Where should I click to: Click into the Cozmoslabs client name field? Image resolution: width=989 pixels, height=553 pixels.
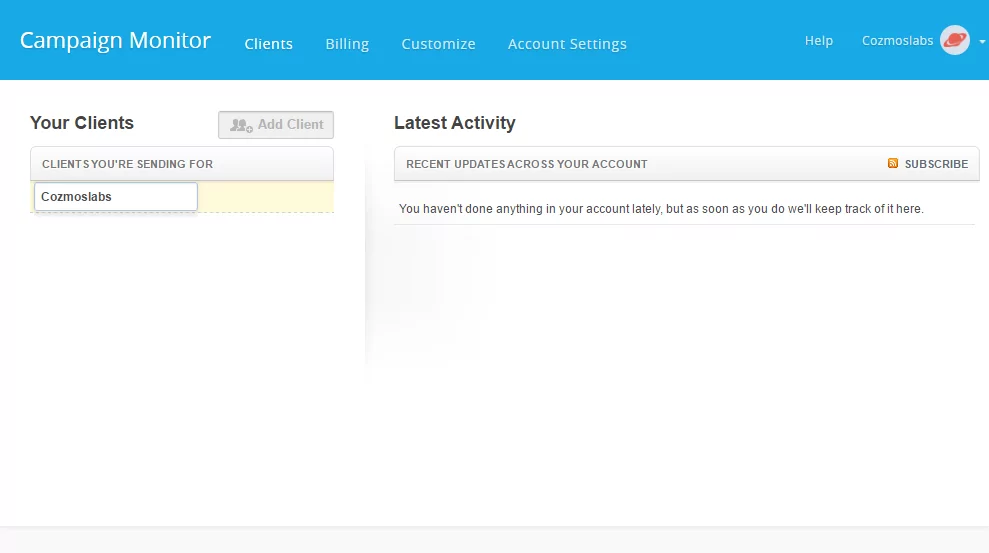(116, 197)
